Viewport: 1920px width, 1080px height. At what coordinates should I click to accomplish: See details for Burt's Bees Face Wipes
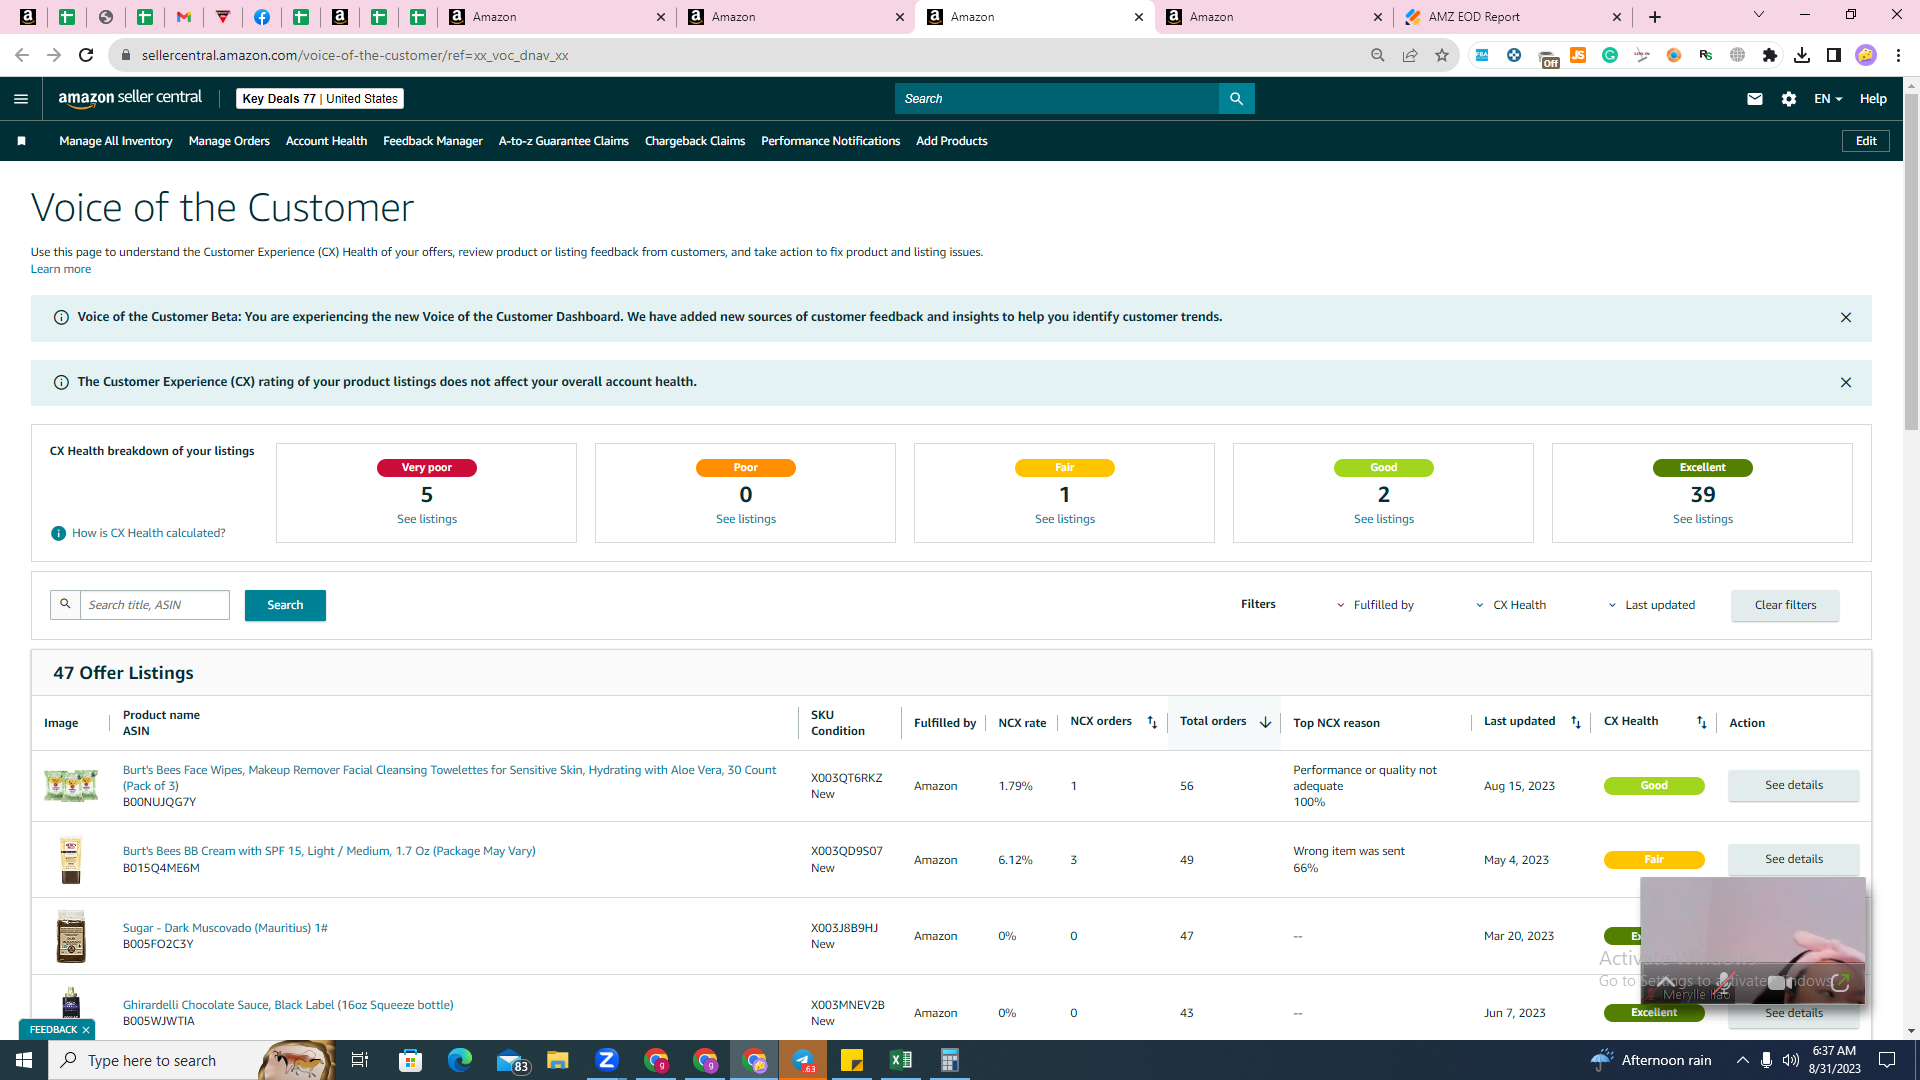(1793, 785)
